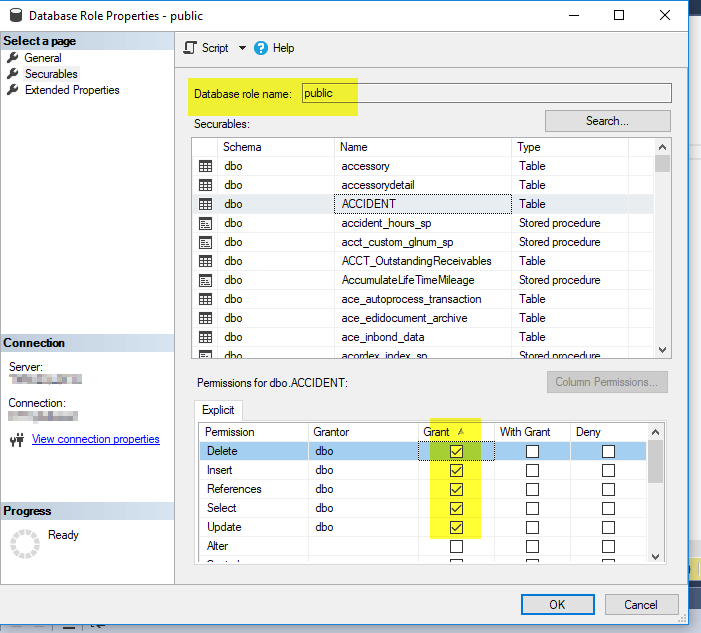Click the table icon for ace_autoprocess_transaction

(205, 299)
